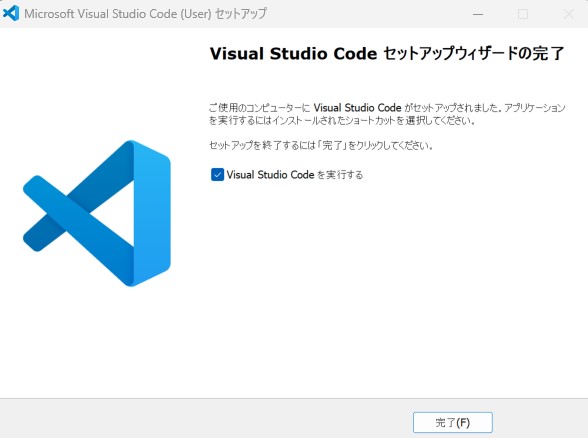Click the 'Microsoft Visual Studio Code (User) セットアップ' title
This screenshot has width=588, height=438.
[146, 14]
